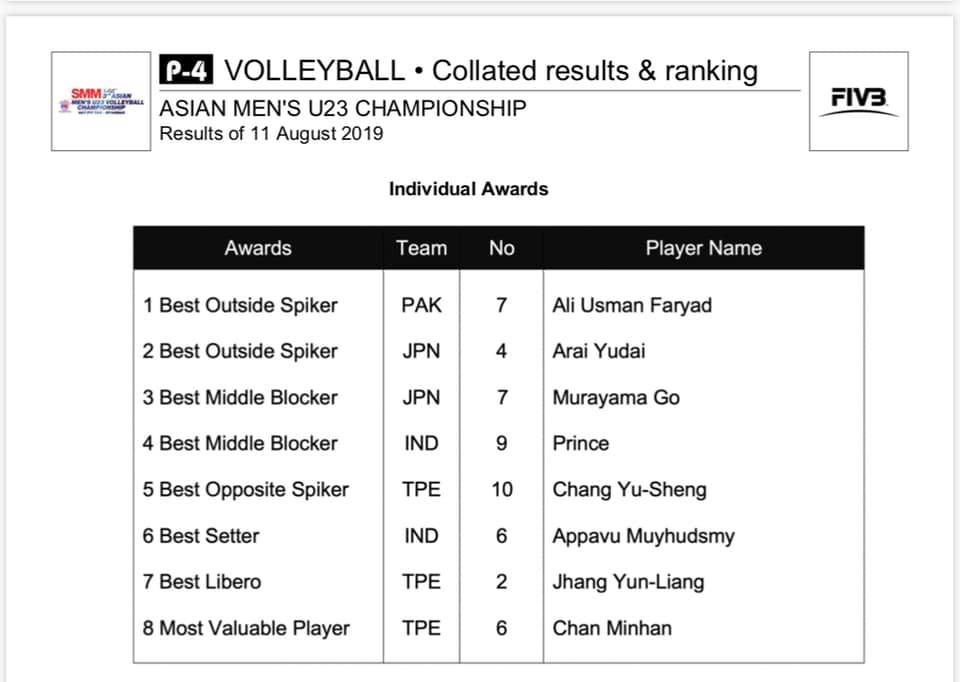This screenshot has height=682, width=960.
Task: Click the Individual Awards heading
Action: coord(468,189)
